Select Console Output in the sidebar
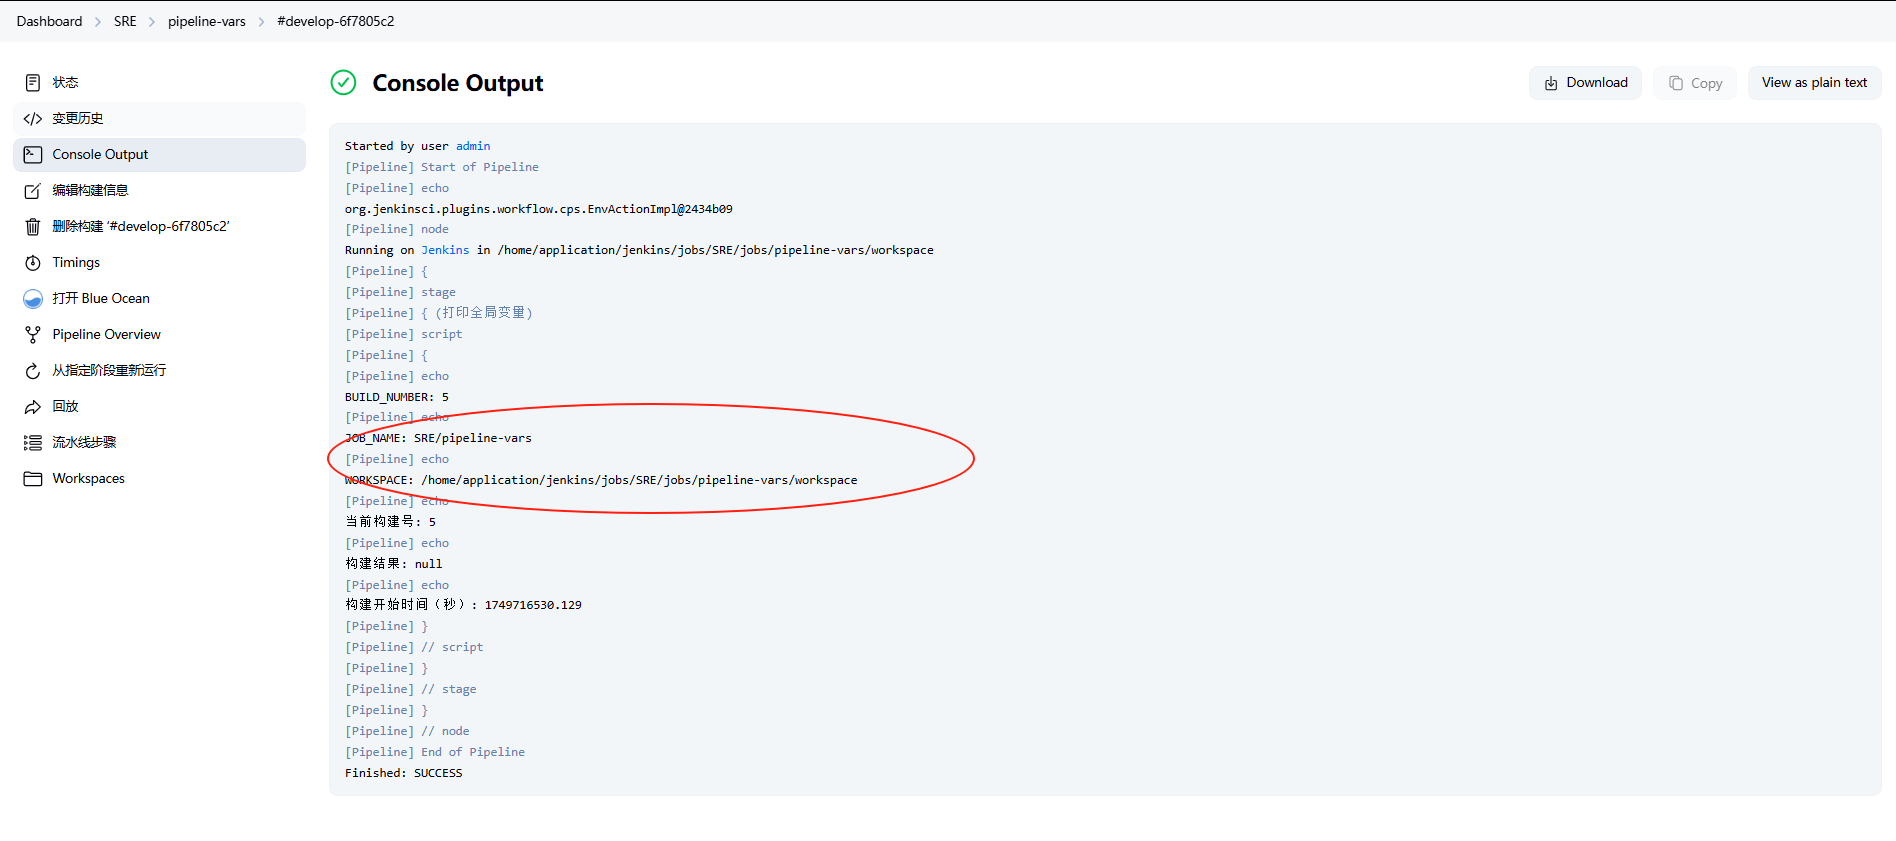The height and width of the screenshot is (841, 1896). (100, 154)
